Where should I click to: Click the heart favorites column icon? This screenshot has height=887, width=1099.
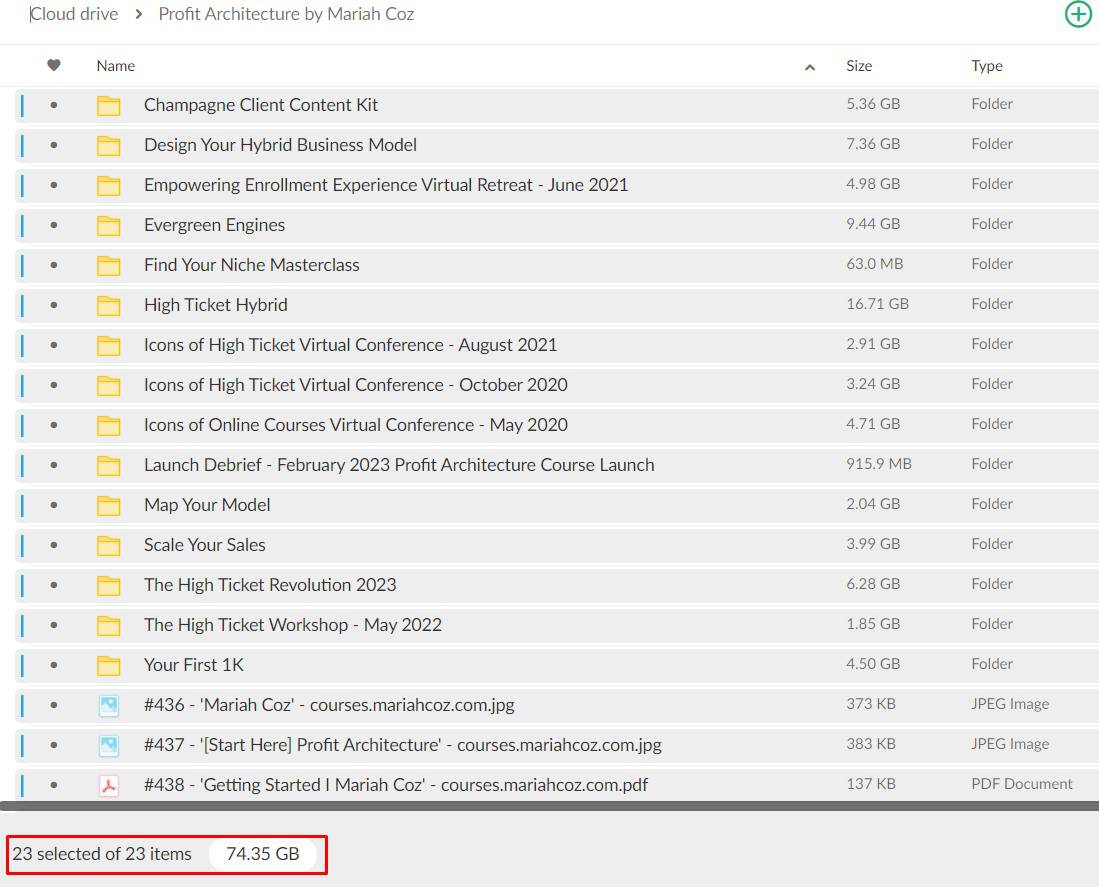click(x=54, y=66)
